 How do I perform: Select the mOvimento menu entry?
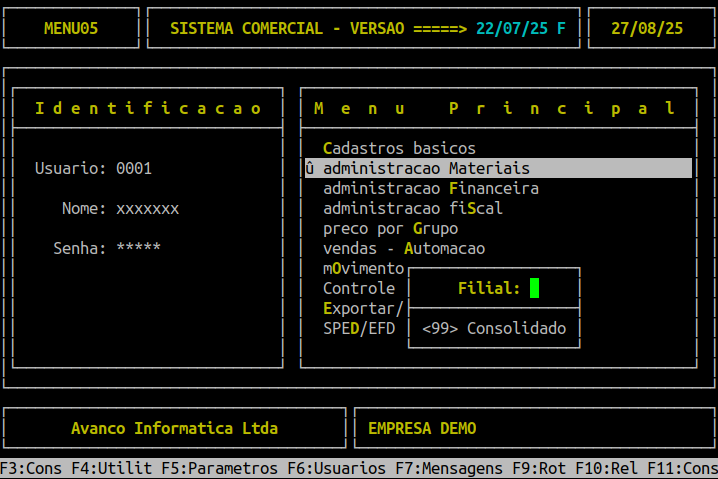point(364,268)
